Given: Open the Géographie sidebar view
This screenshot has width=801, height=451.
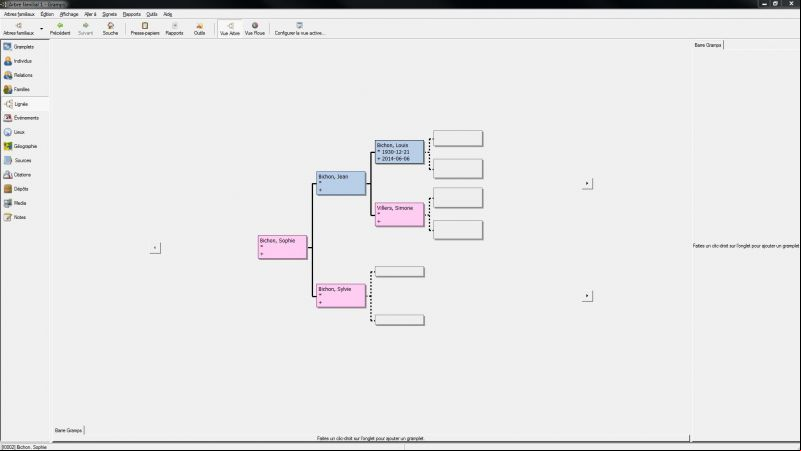Looking at the screenshot, I should click(x=25, y=146).
